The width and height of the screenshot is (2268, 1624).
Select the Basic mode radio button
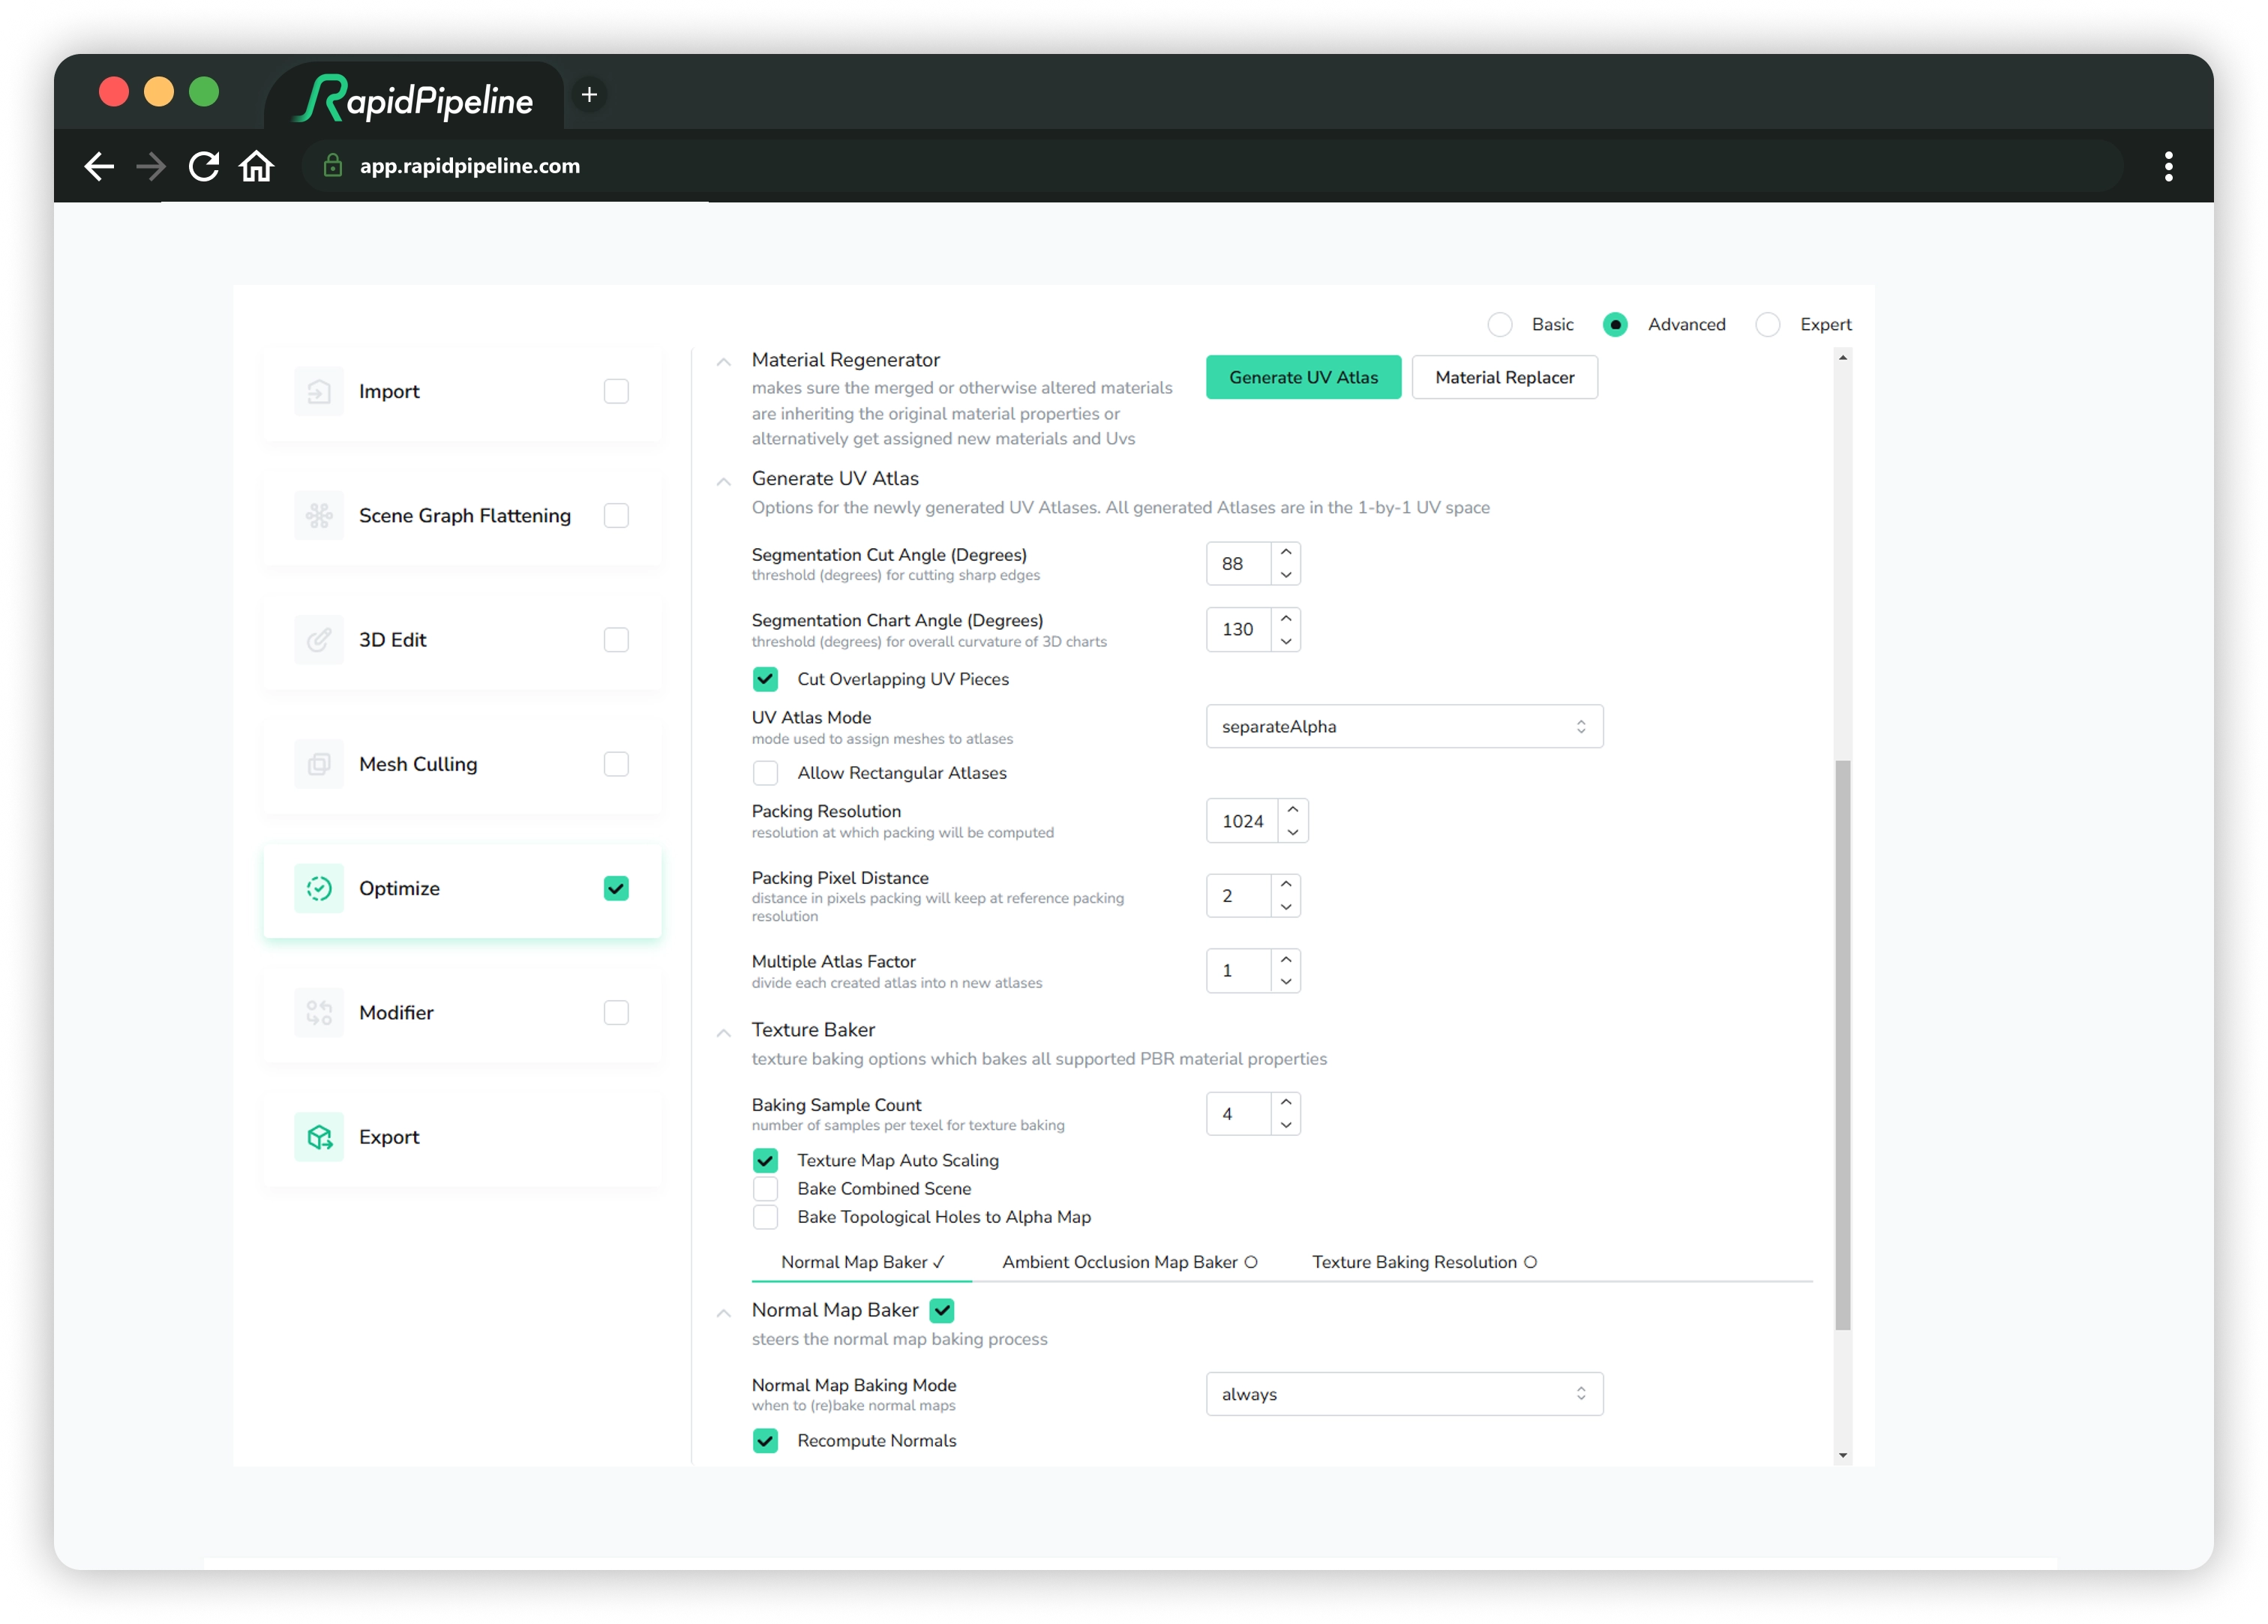(1500, 325)
